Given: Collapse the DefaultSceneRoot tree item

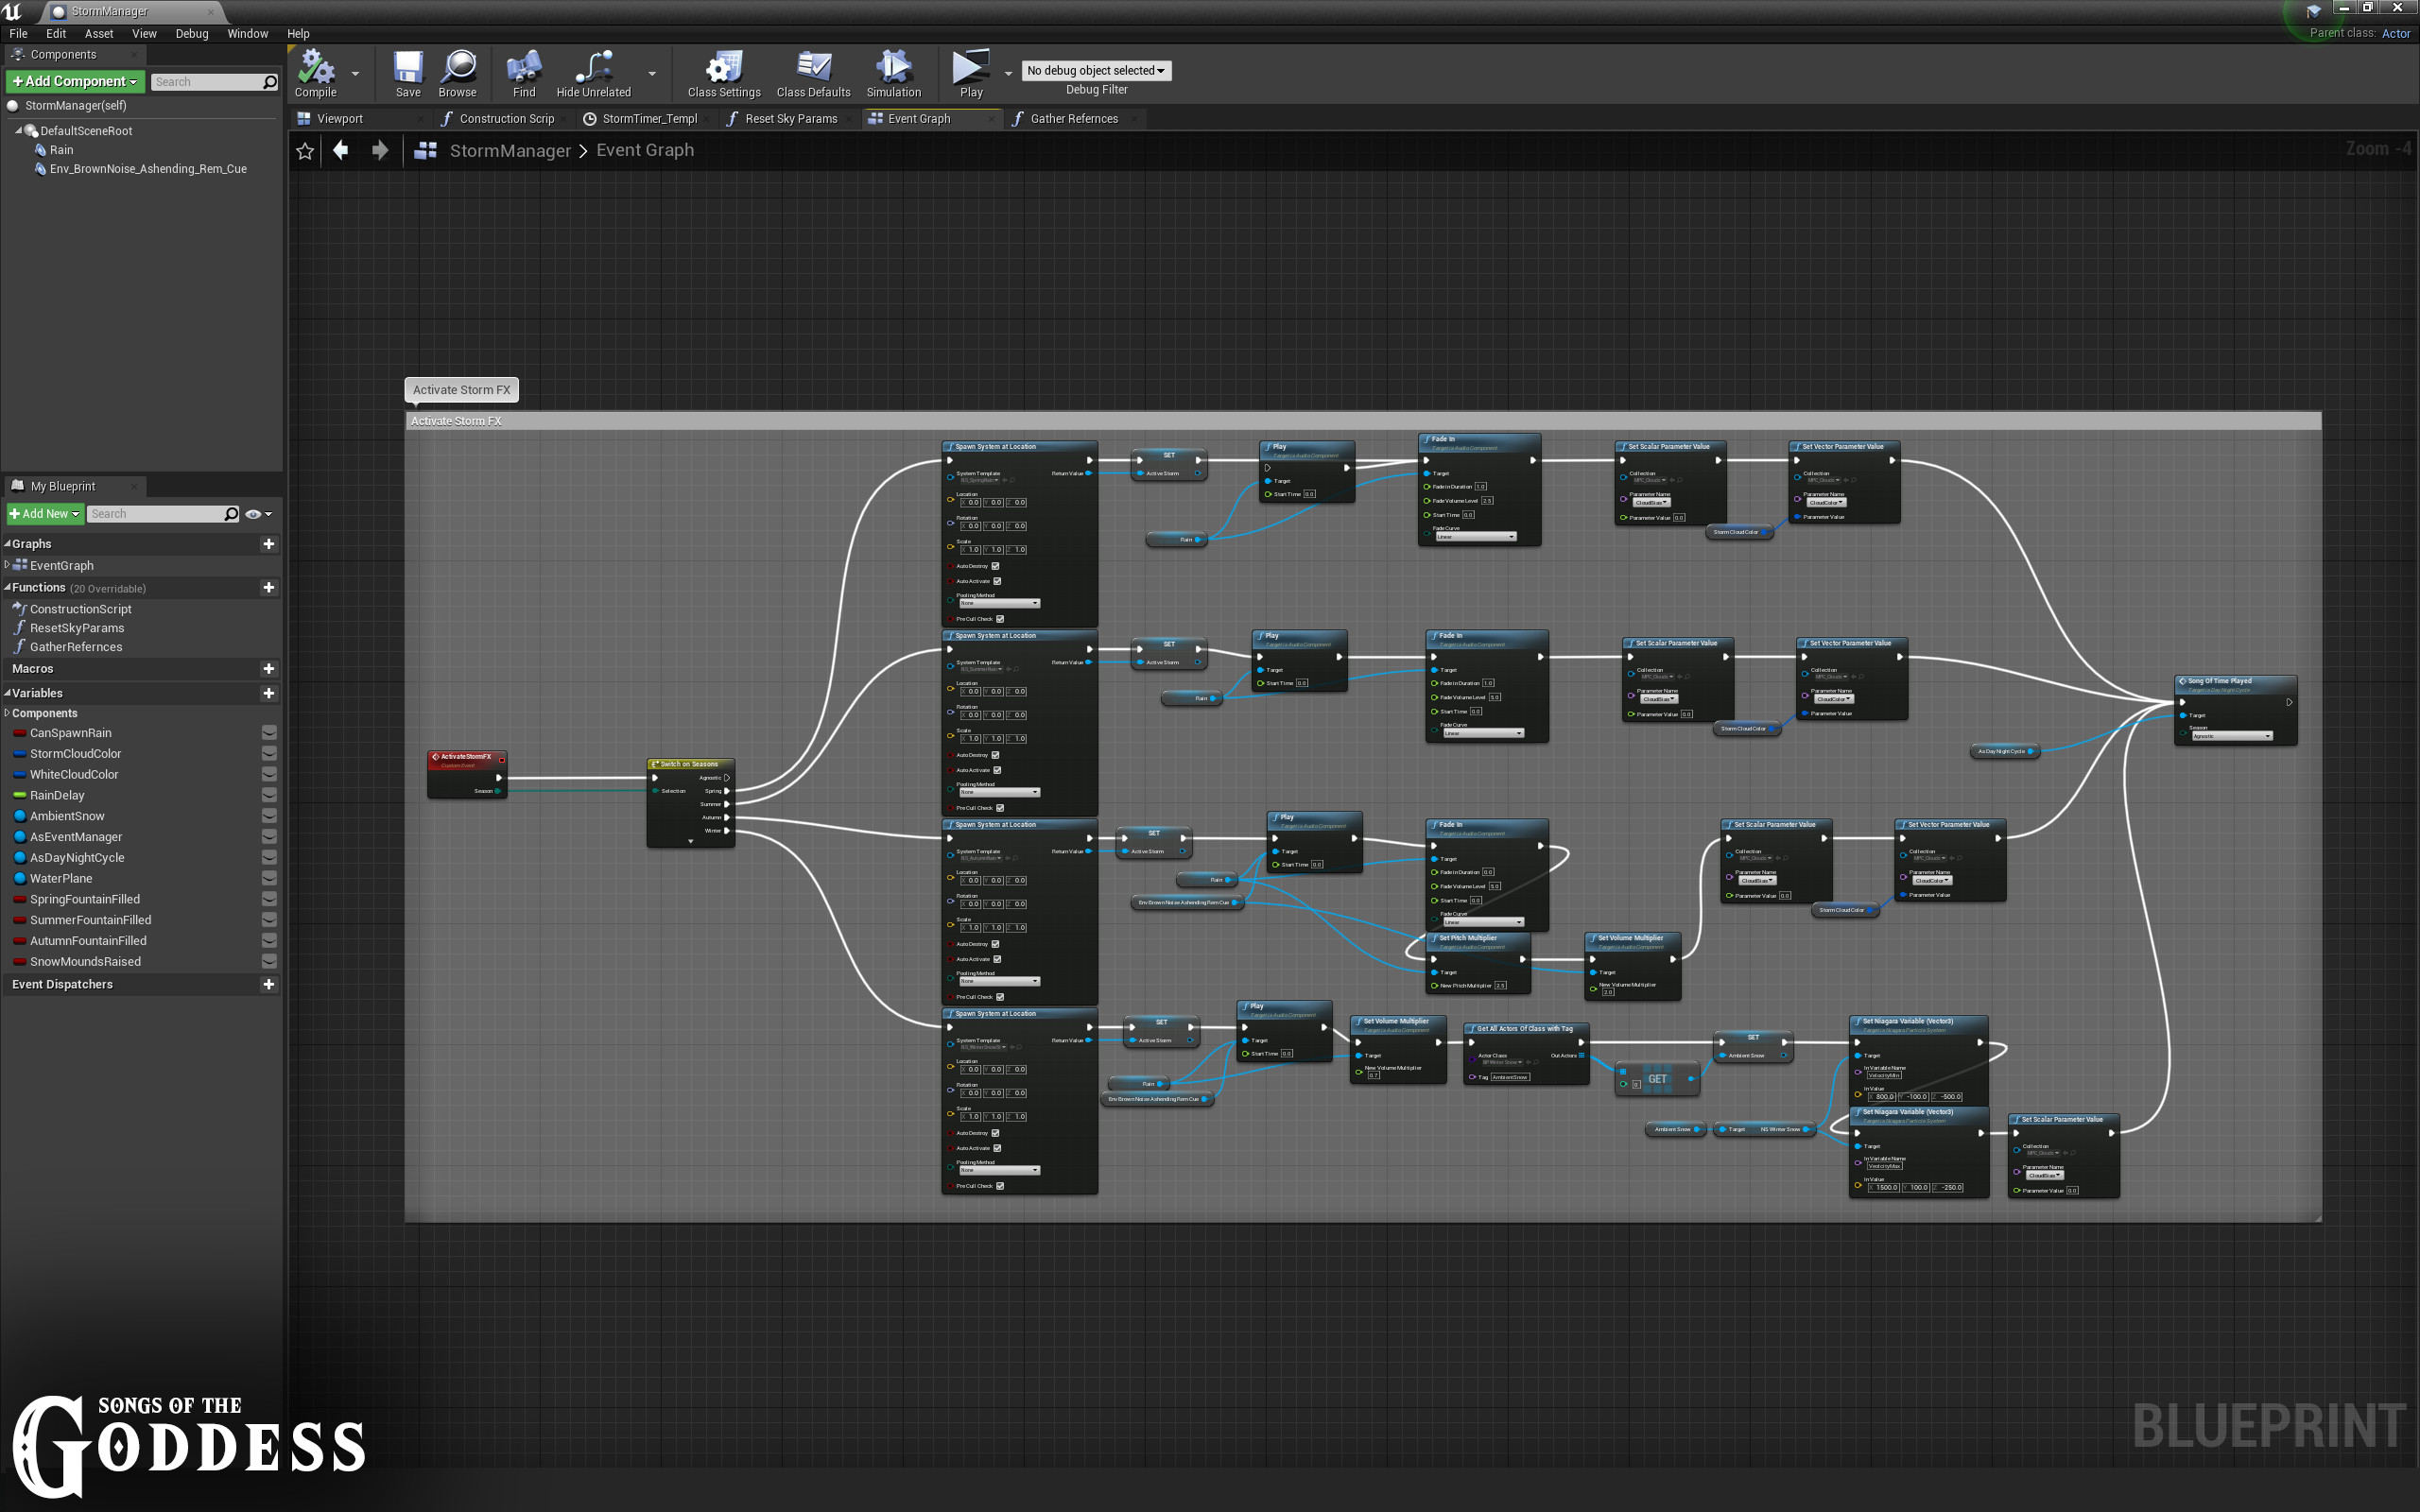Looking at the screenshot, I should point(19,131).
